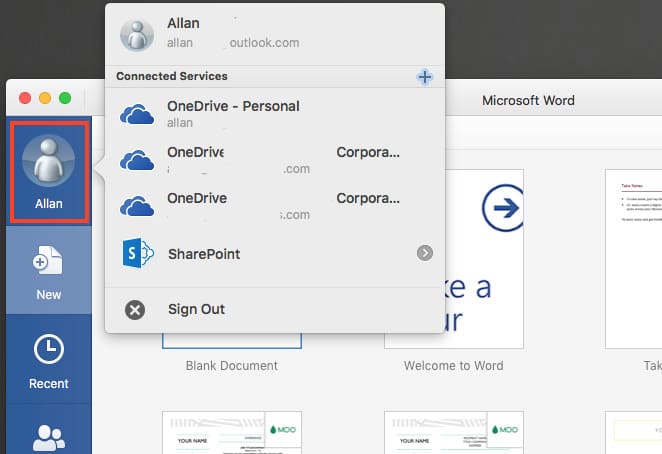Click the Sign Out X icon
This screenshot has width=662, height=454.
click(x=135, y=310)
